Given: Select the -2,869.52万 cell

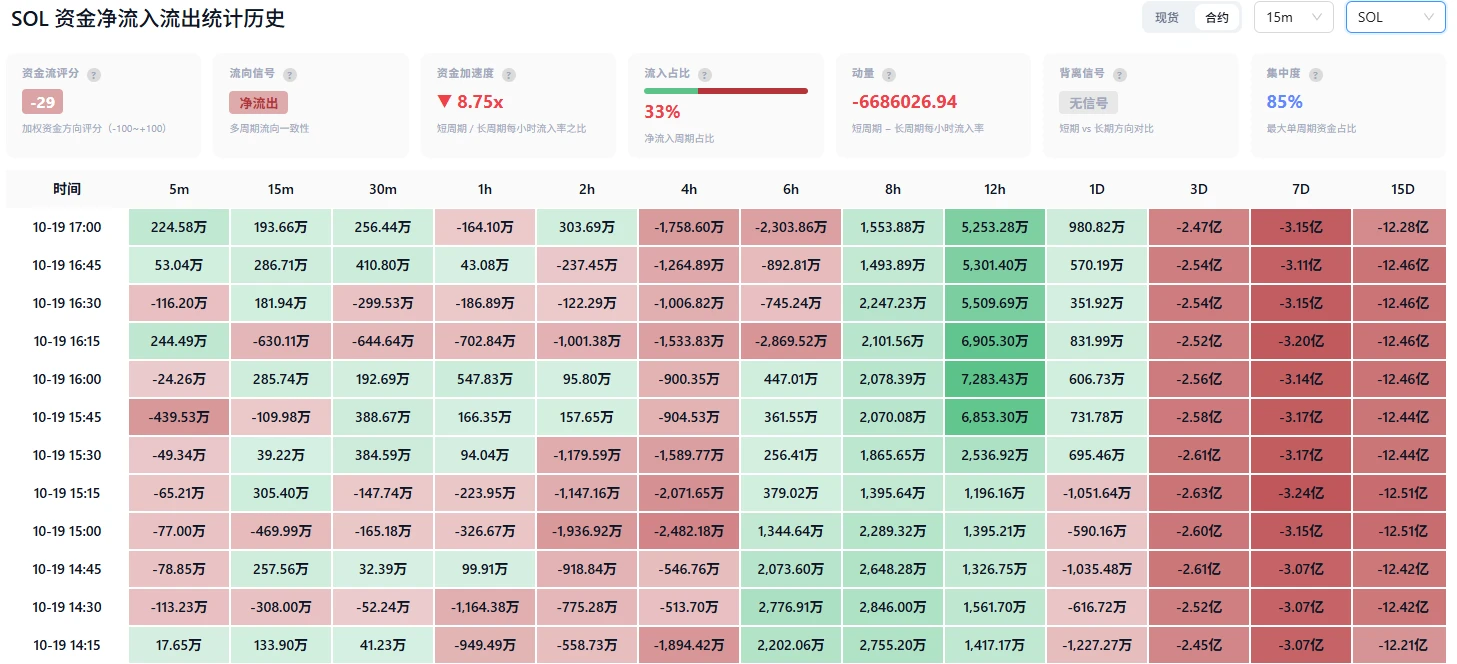Looking at the screenshot, I should [x=791, y=341].
